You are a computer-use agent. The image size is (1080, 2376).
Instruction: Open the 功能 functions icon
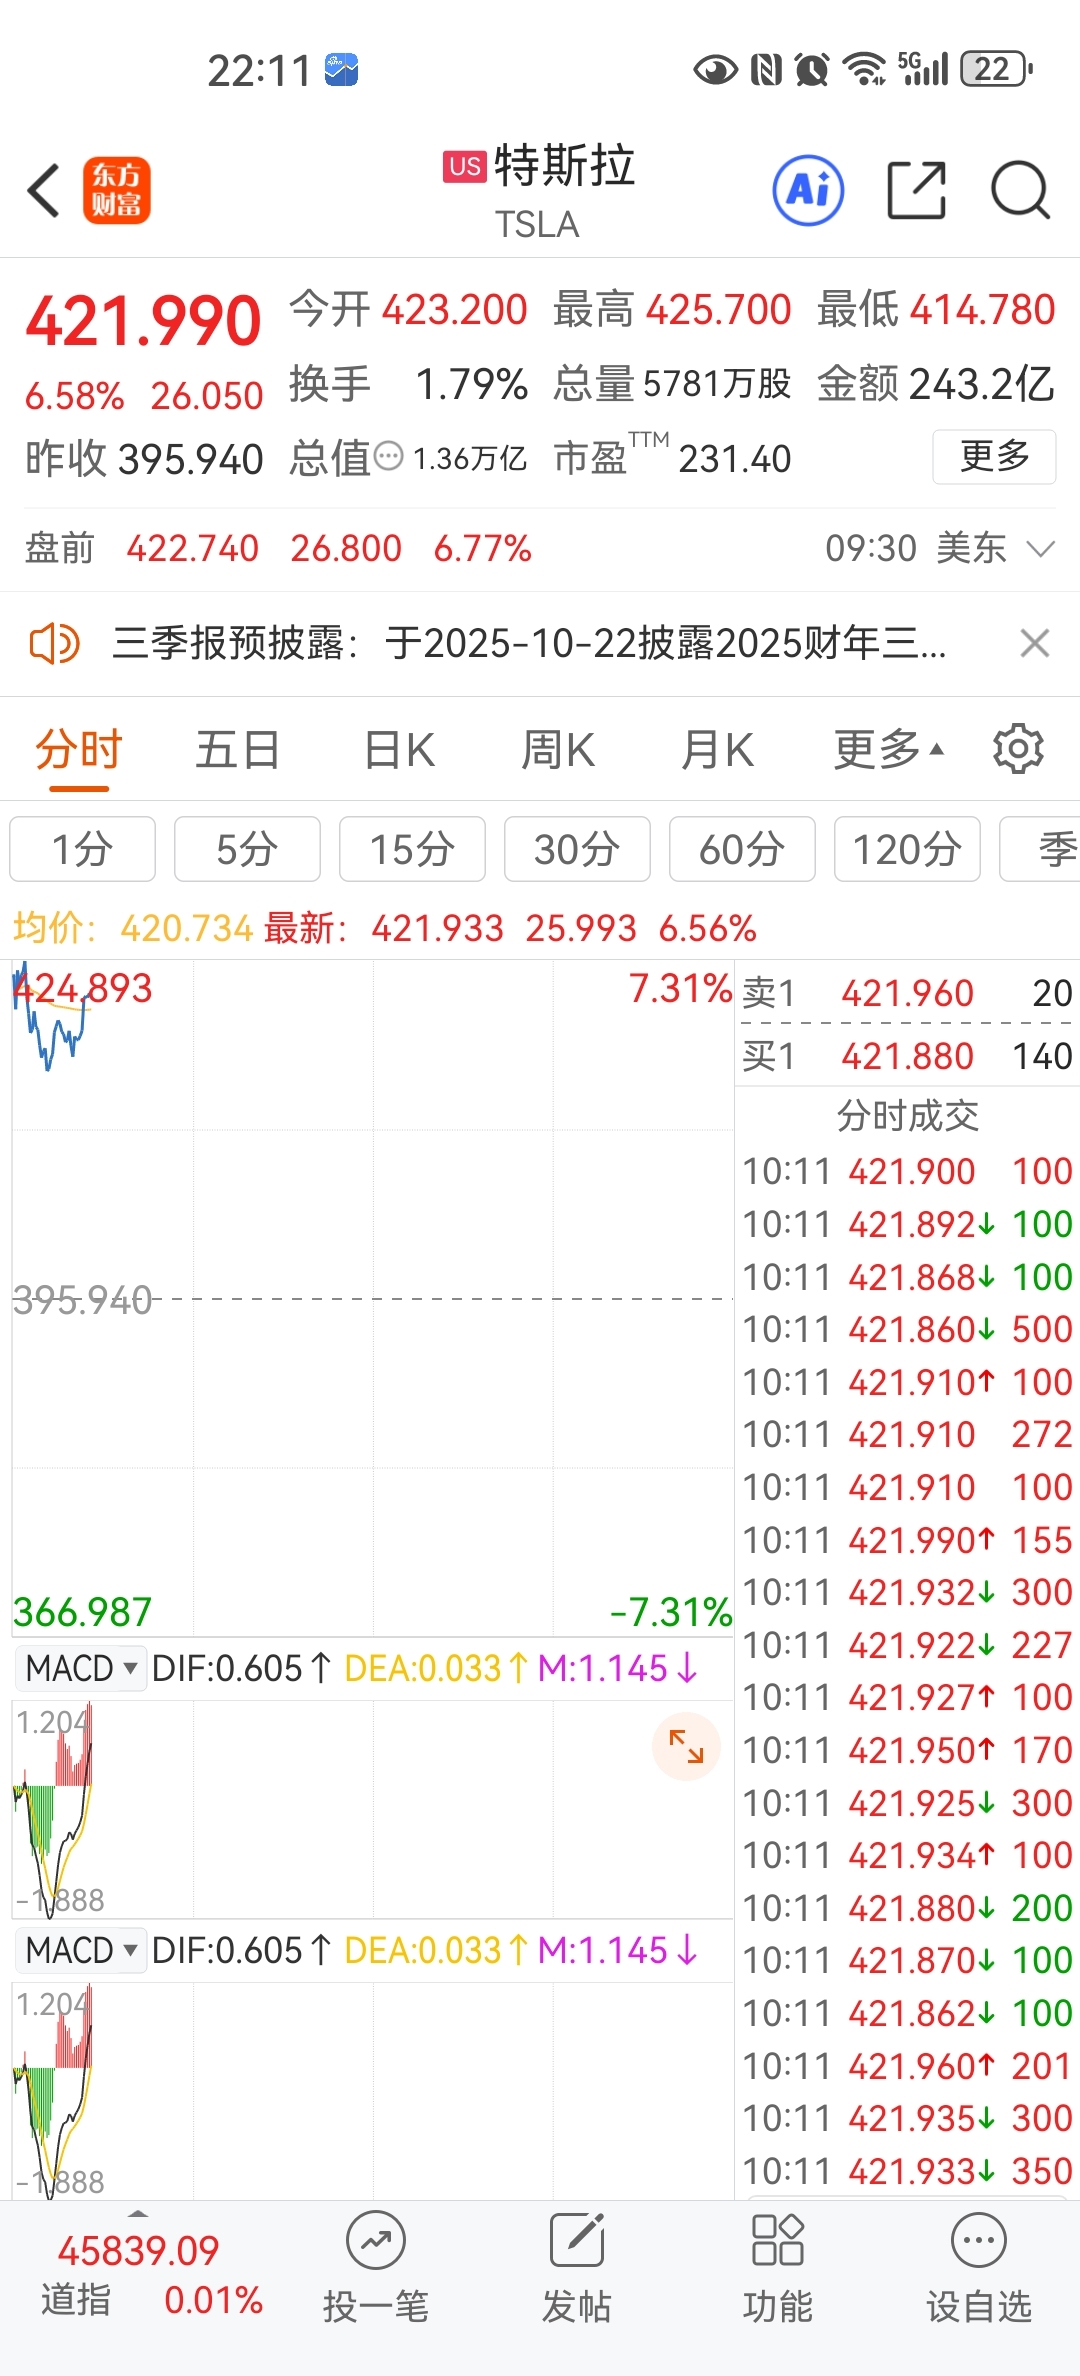point(777,2268)
